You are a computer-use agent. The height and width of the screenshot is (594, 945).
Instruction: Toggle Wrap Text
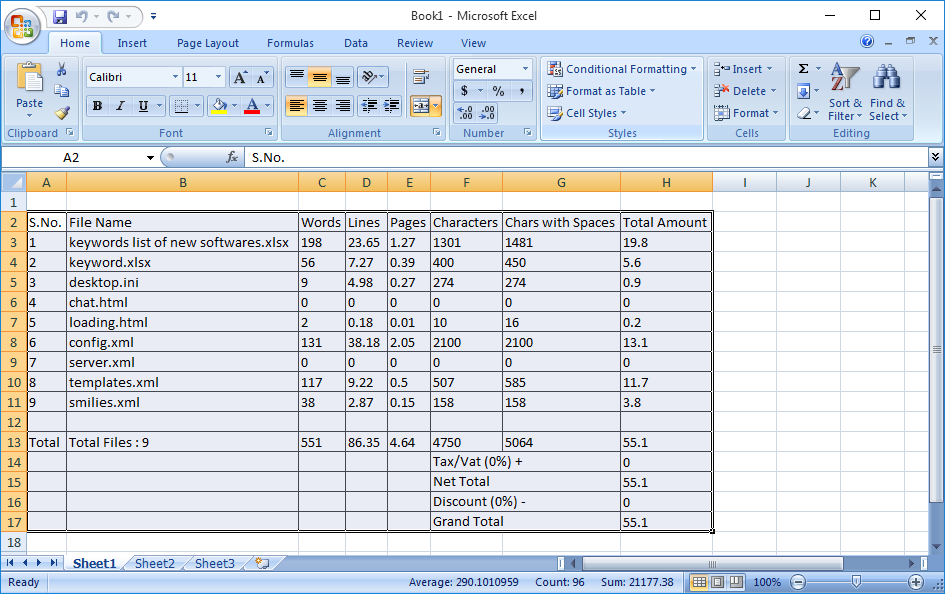(x=421, y=77)
